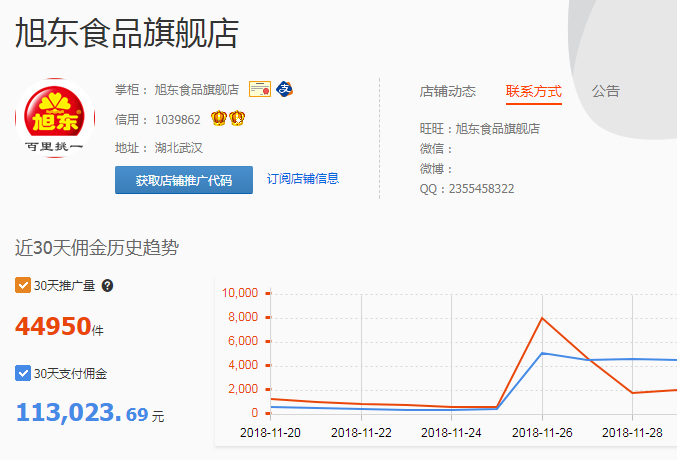677x460 pixels.
Task: Click the 旺旺 contact 旭东食品旗舰店
Action: tap(497, 129)
